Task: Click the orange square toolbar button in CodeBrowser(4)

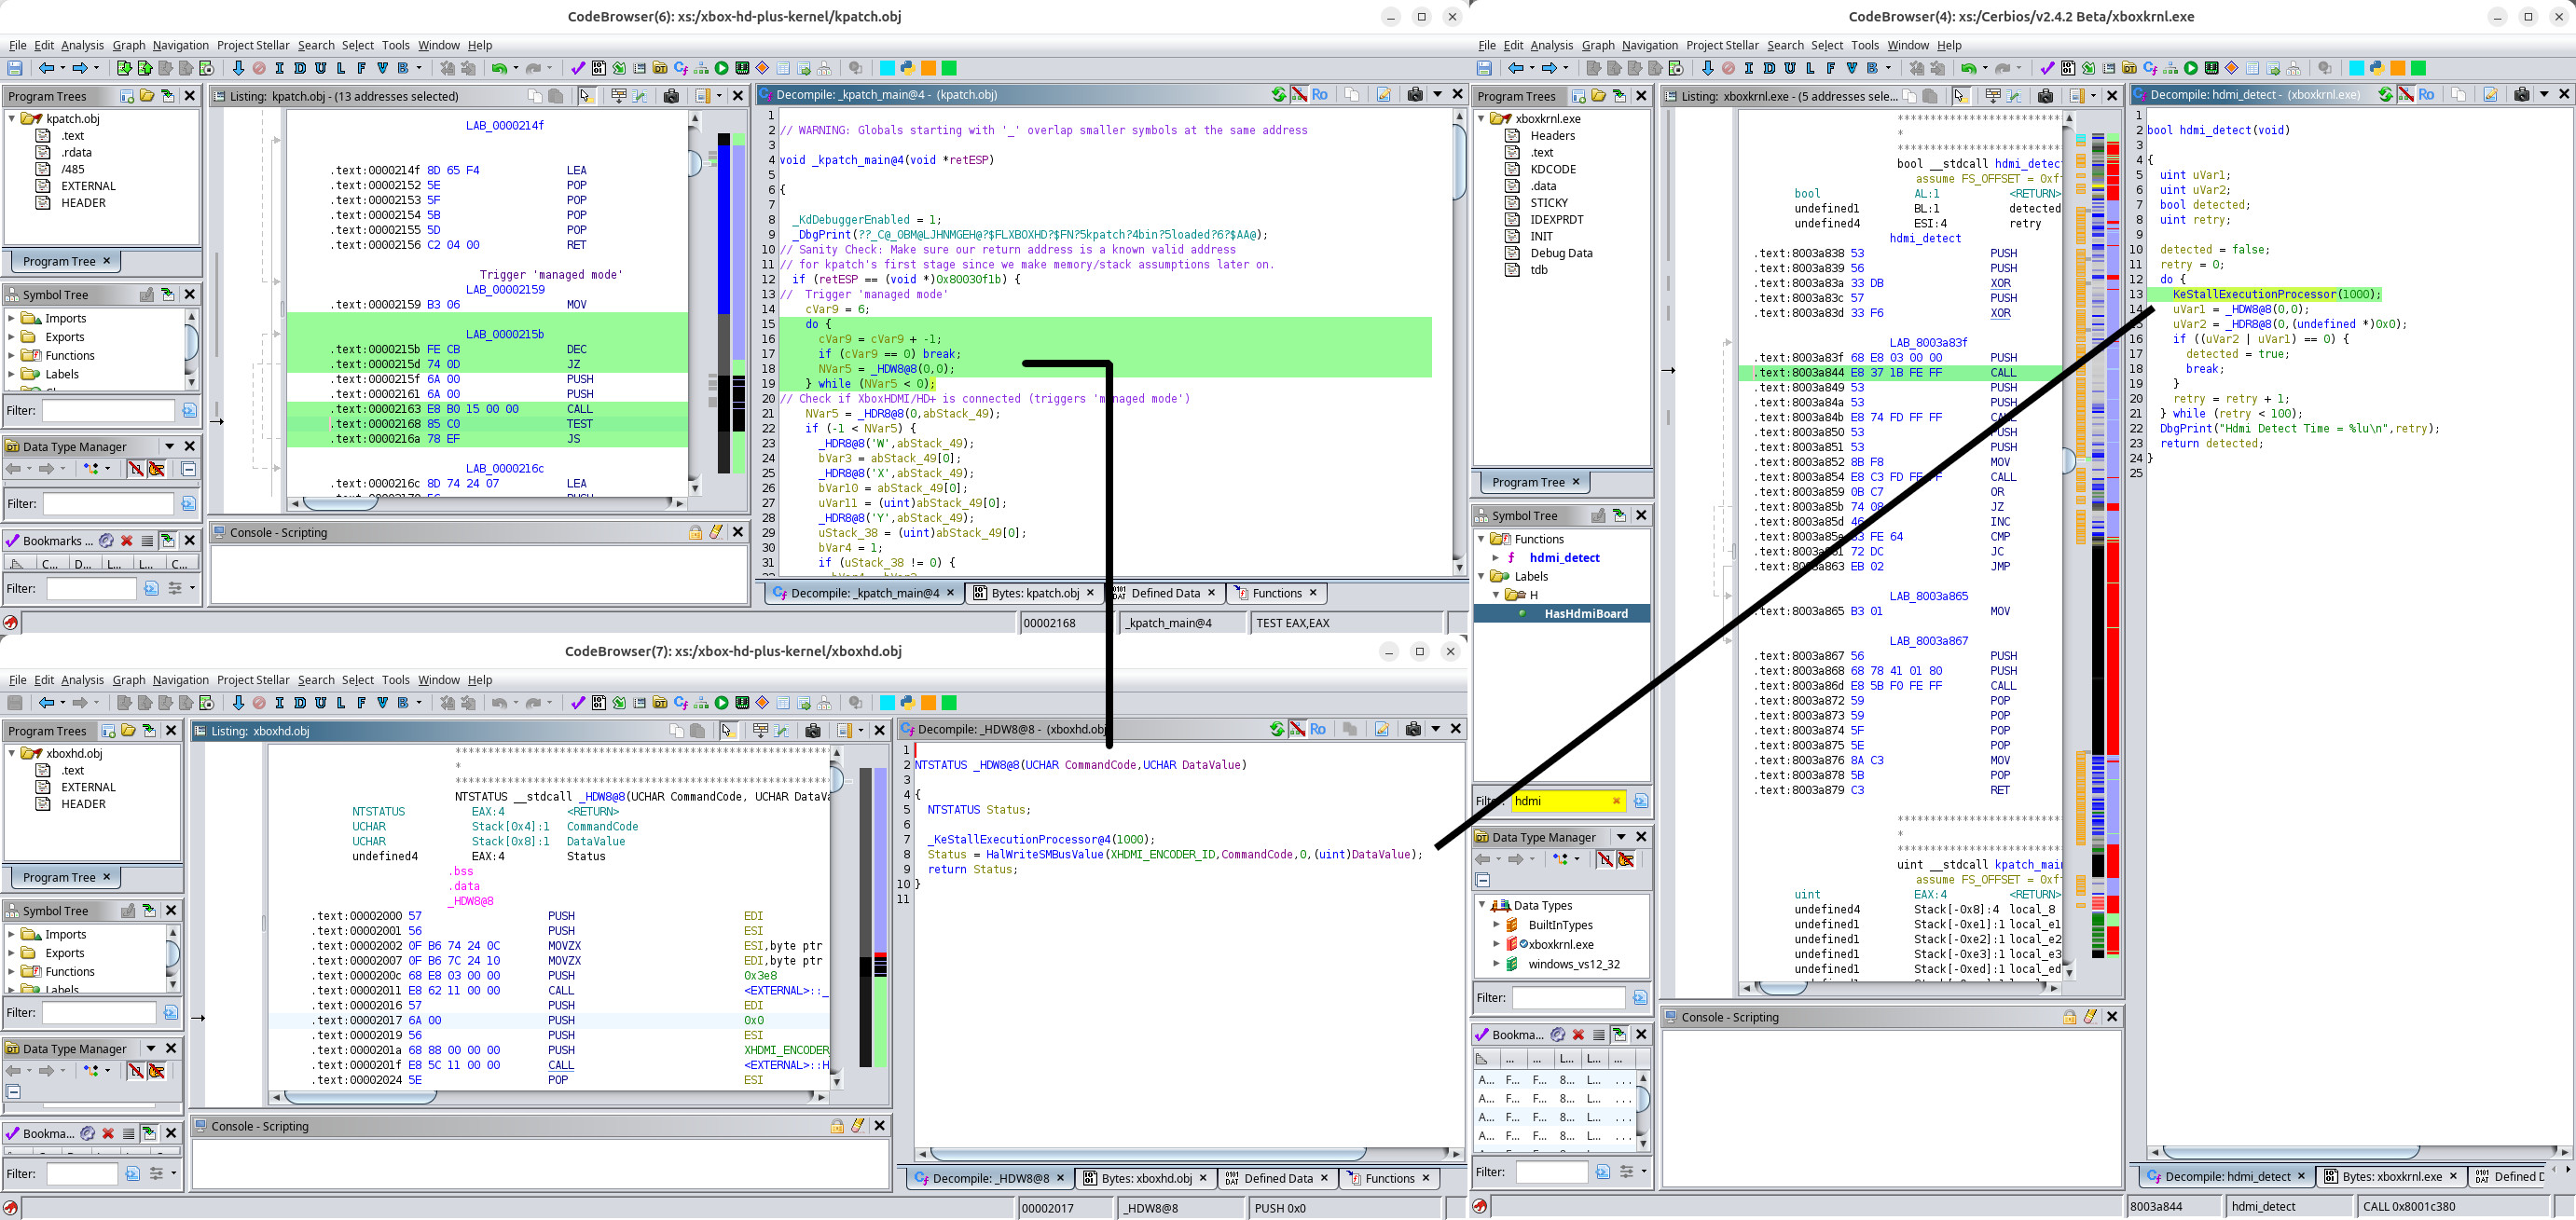Action: [x=2398, y=68]
